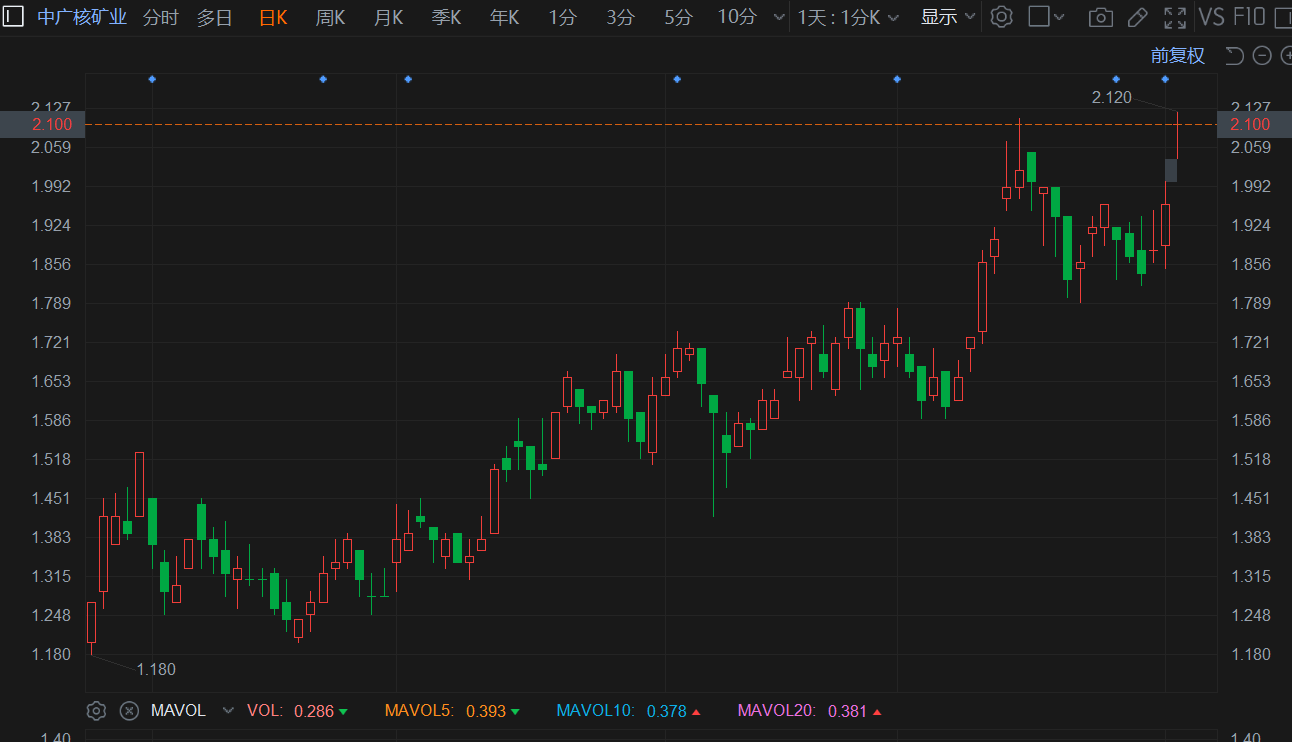Zoom out chart with minus icon

(x=1262, y=56)
